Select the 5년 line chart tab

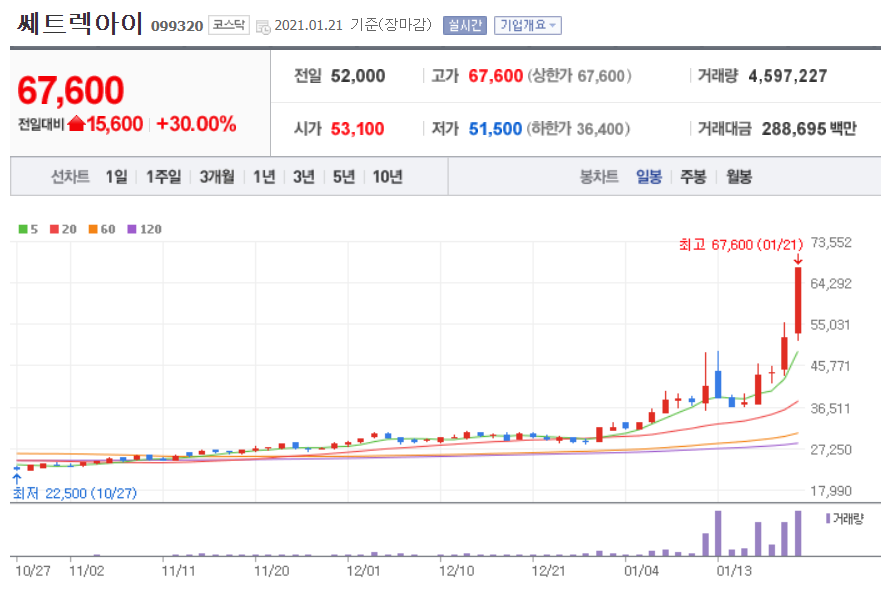click(x=343, y=177)
